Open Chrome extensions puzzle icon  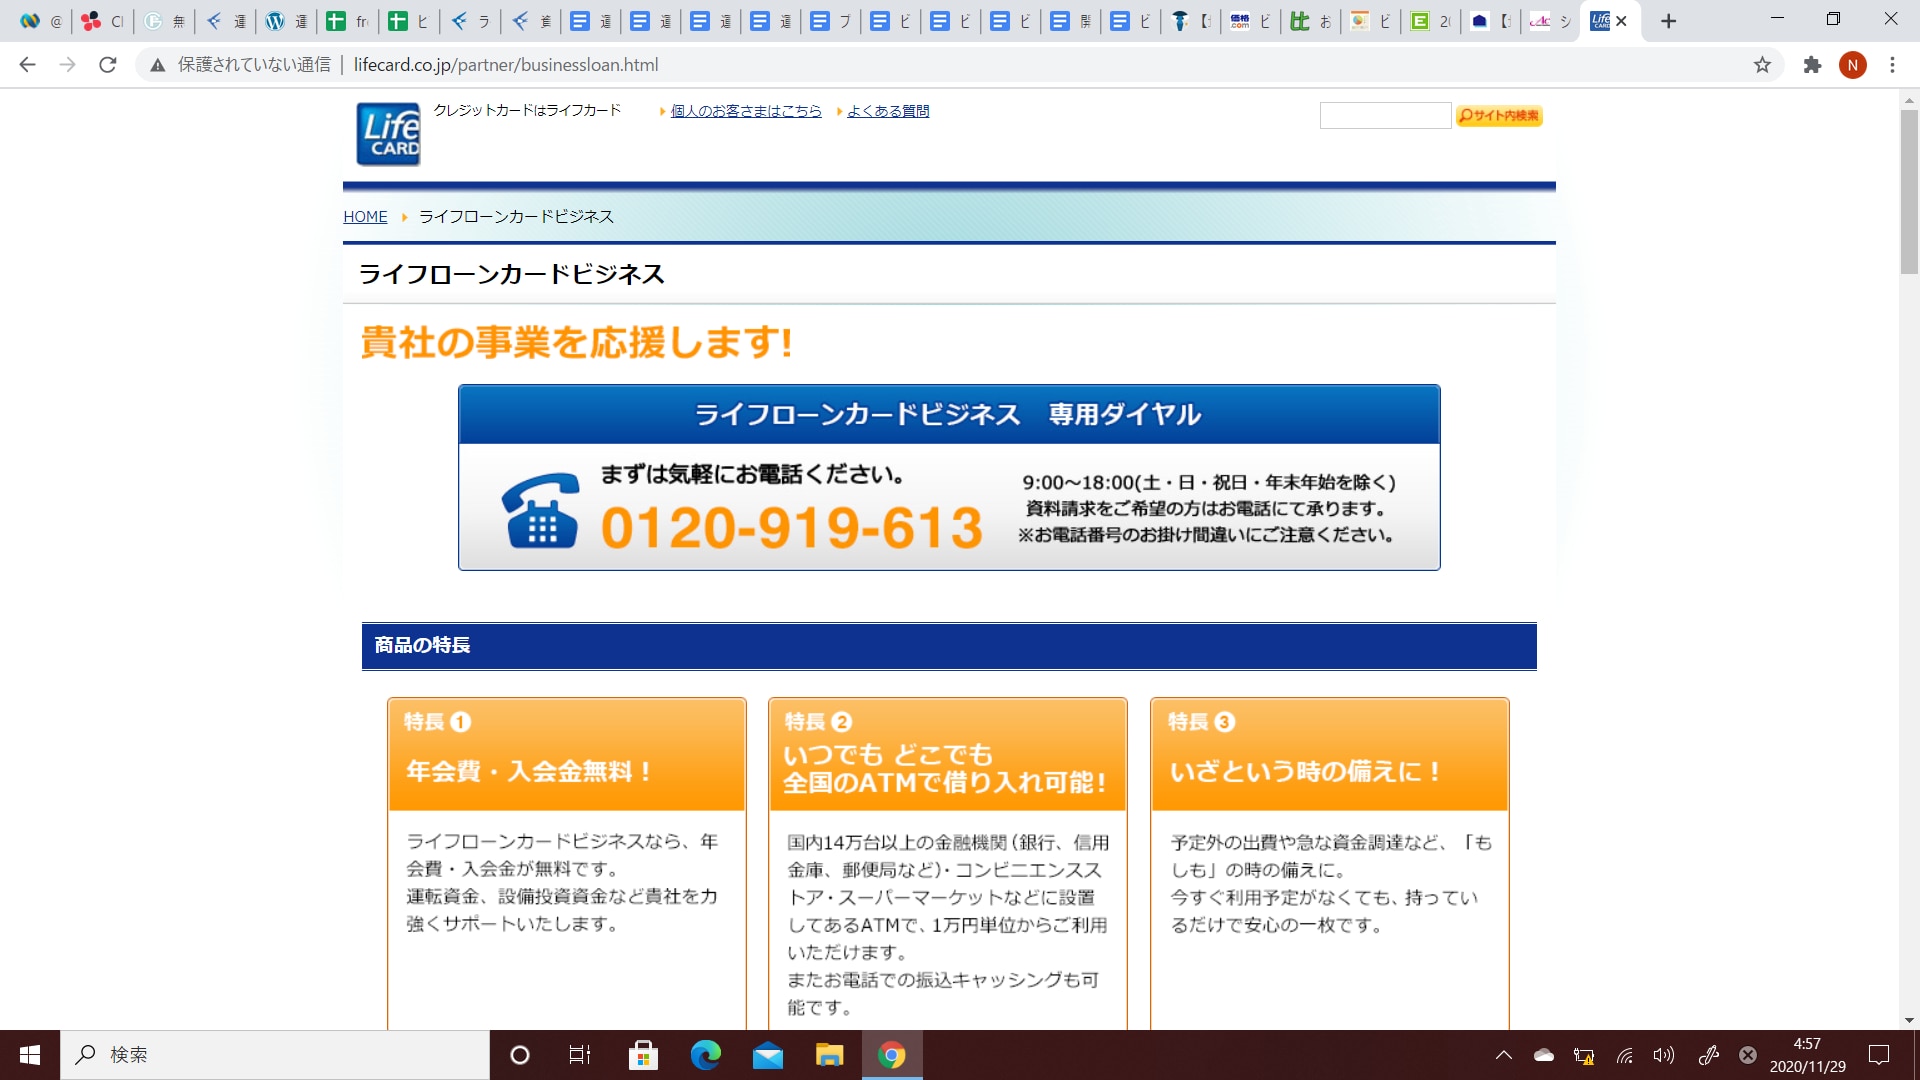click(1812, 65)
